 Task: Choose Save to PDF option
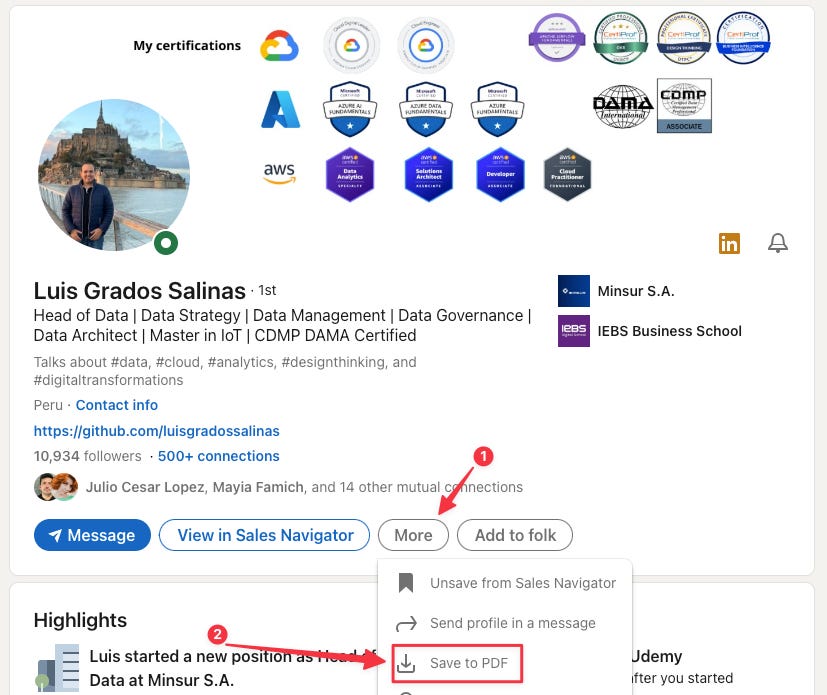(457, 663)
